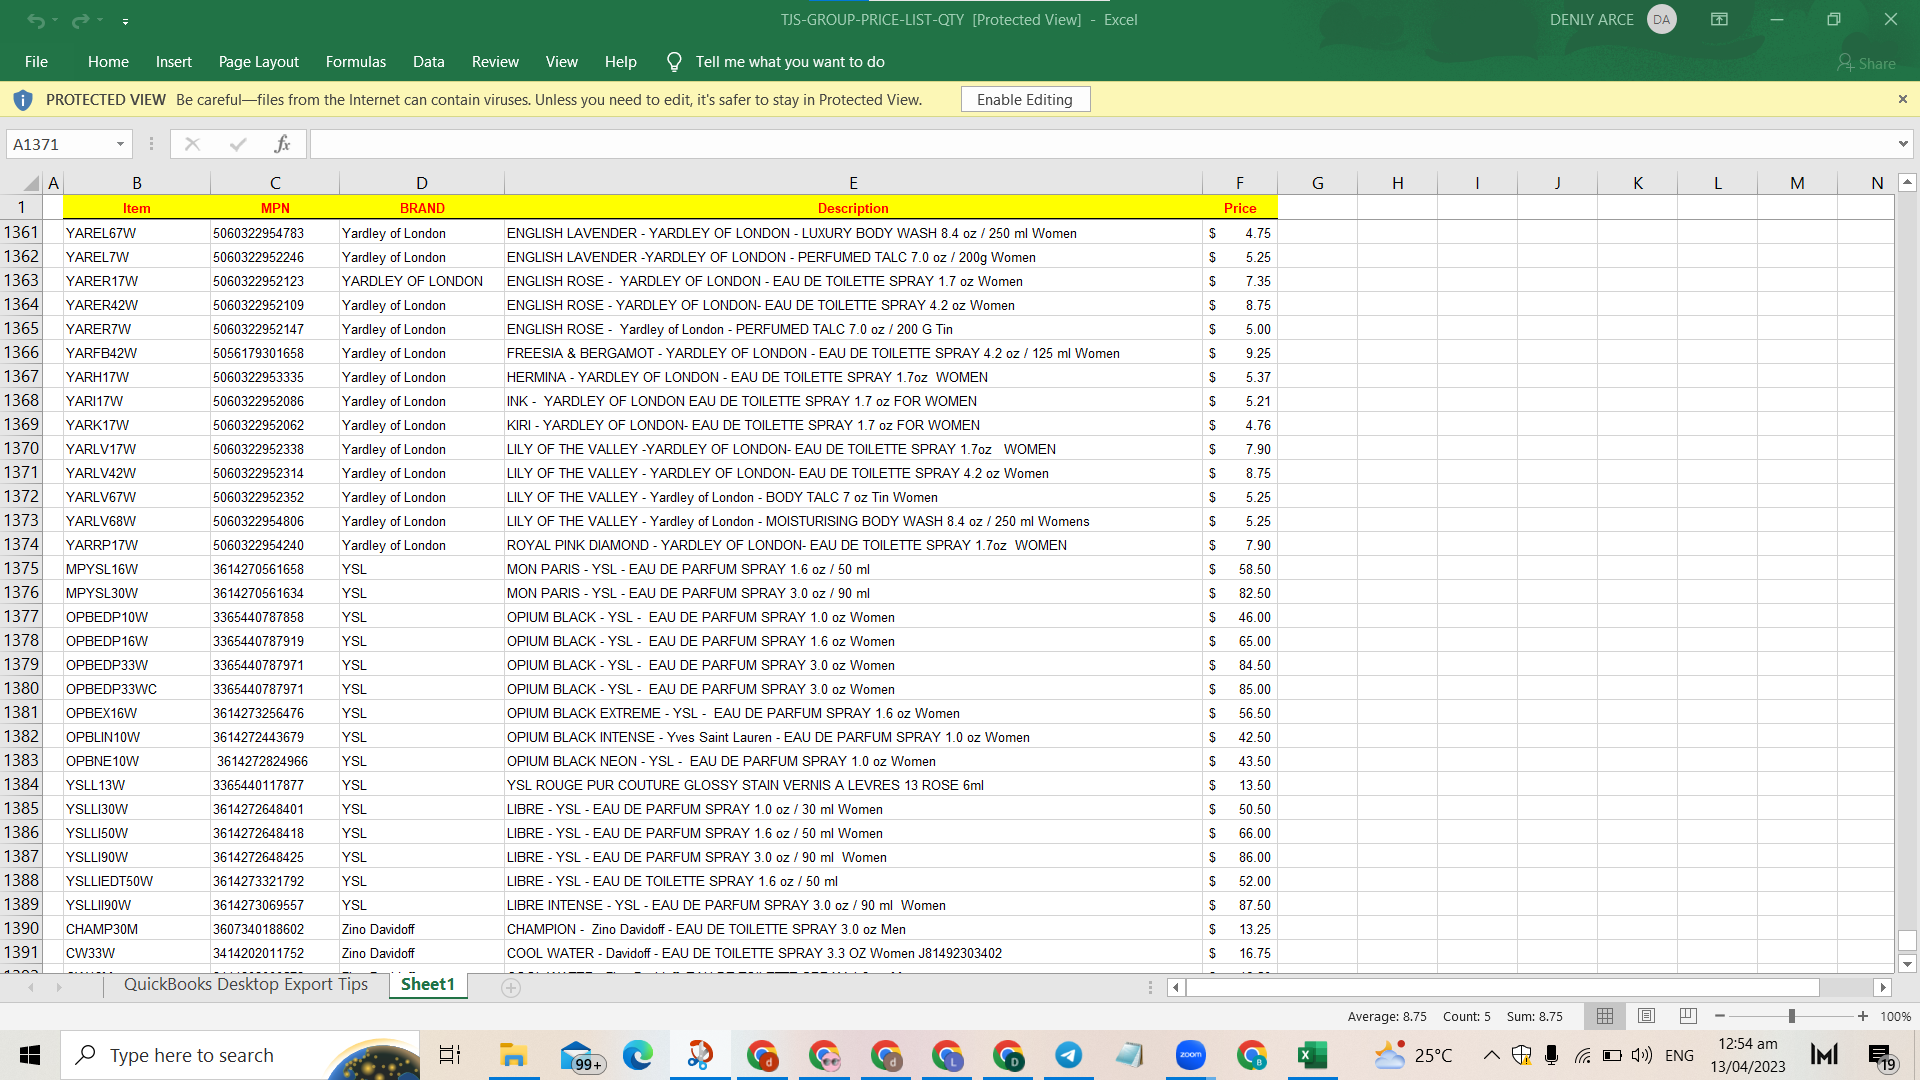Select column E header
The width and height of the screenshot is (1920, 1080).
pos(853,183)
